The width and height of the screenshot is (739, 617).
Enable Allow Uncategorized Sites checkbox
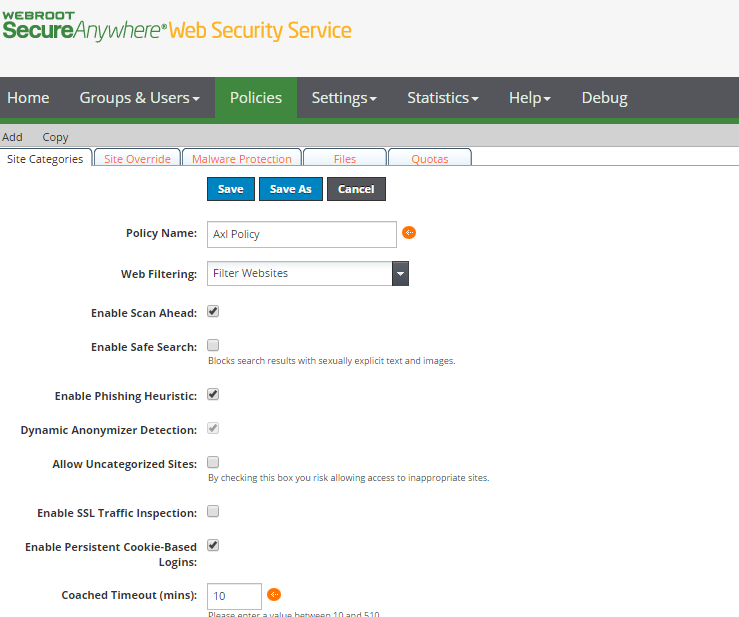pos(213,462)
